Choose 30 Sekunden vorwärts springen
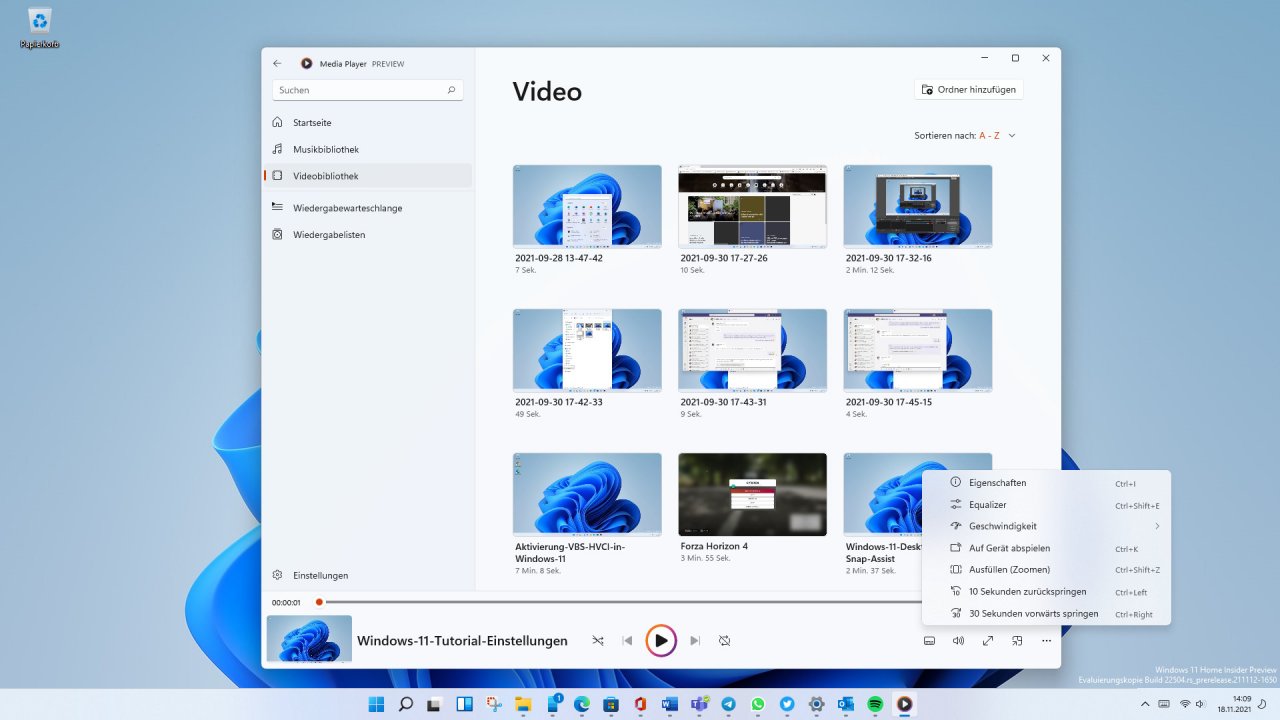The height and width of the screenshot is (720, 1280). tap(1046, 614)
